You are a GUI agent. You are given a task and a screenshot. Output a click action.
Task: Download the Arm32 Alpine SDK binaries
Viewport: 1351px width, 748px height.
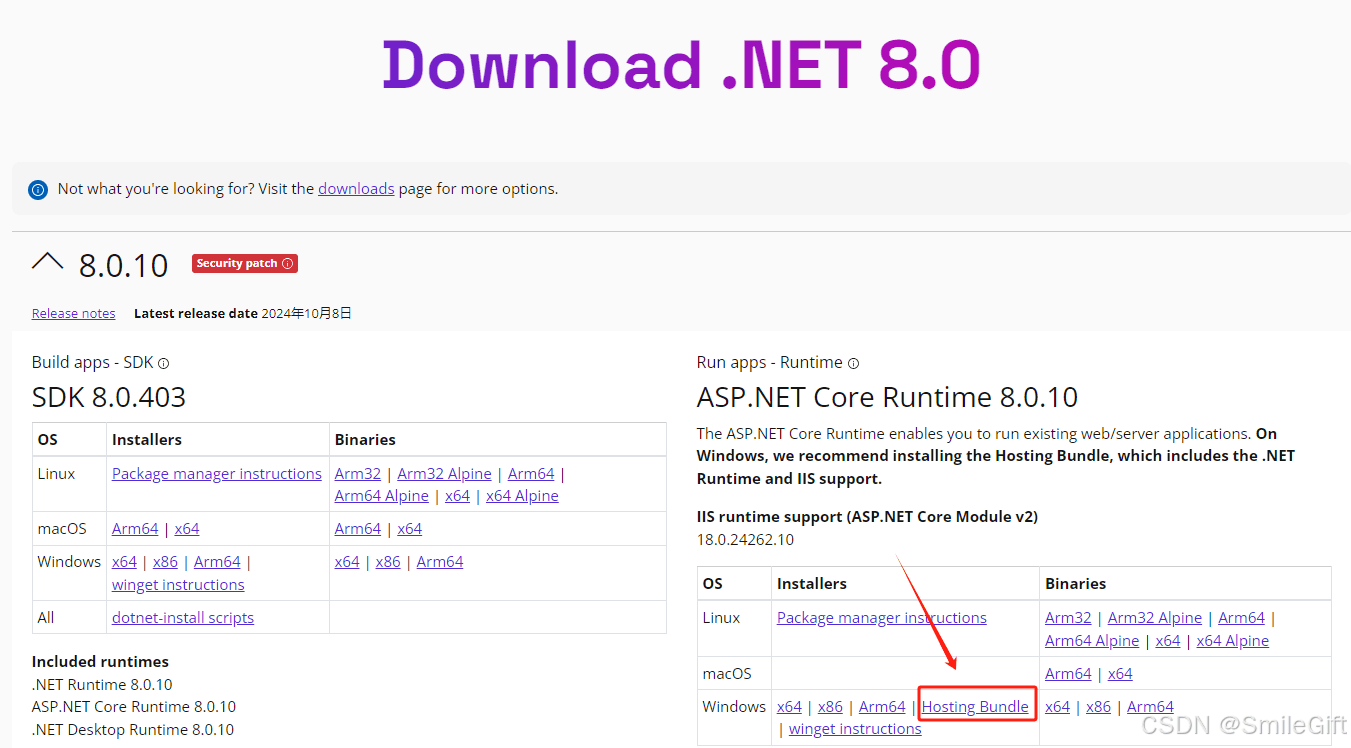[x=444, y=473]
